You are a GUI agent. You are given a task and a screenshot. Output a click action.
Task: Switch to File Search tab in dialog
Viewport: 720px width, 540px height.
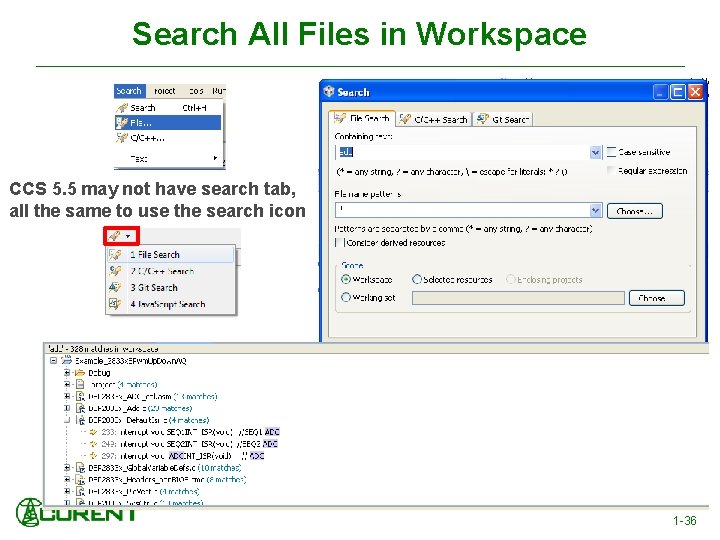362,118
